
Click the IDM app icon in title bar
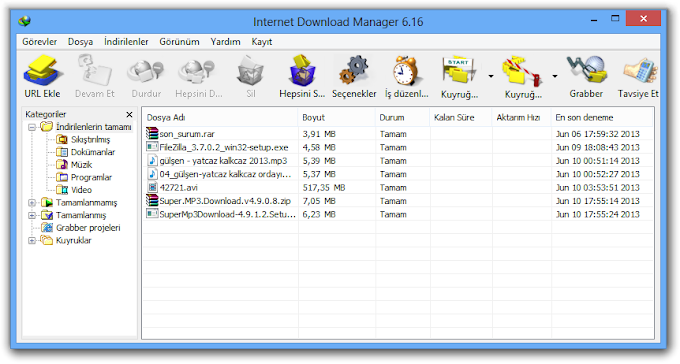[x=25, y=21]
